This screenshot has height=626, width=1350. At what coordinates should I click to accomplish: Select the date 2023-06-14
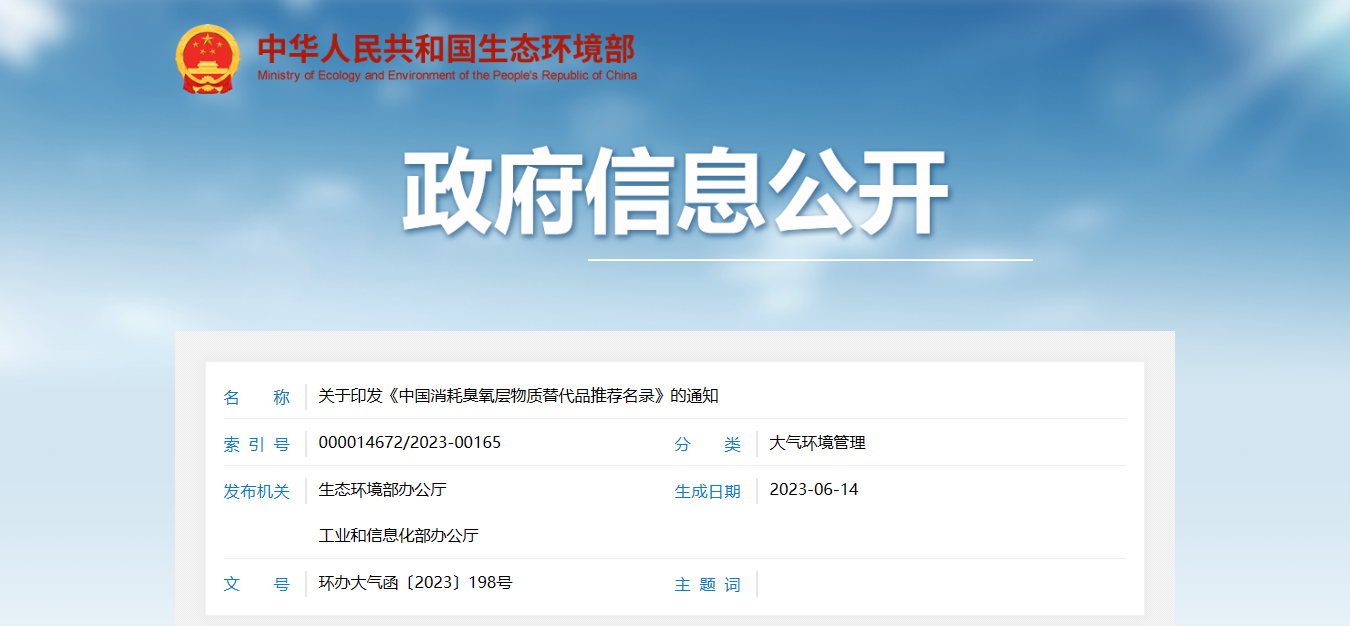click(813, 490)
